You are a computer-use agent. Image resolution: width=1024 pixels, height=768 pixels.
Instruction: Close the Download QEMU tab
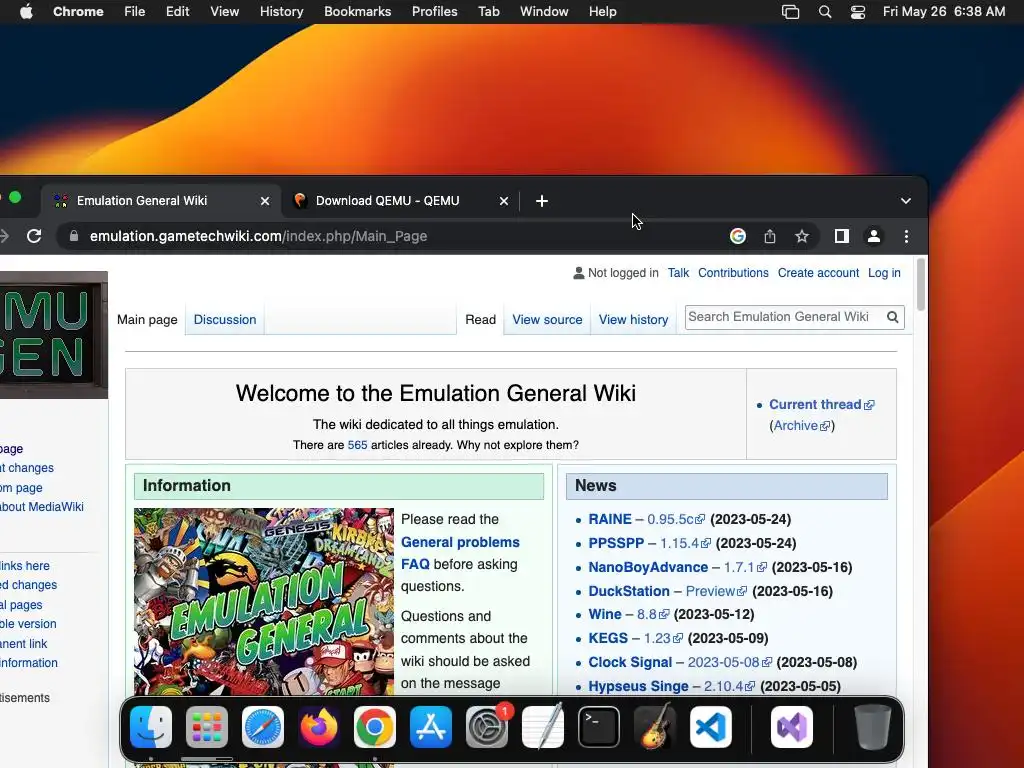tap(504, 201)
